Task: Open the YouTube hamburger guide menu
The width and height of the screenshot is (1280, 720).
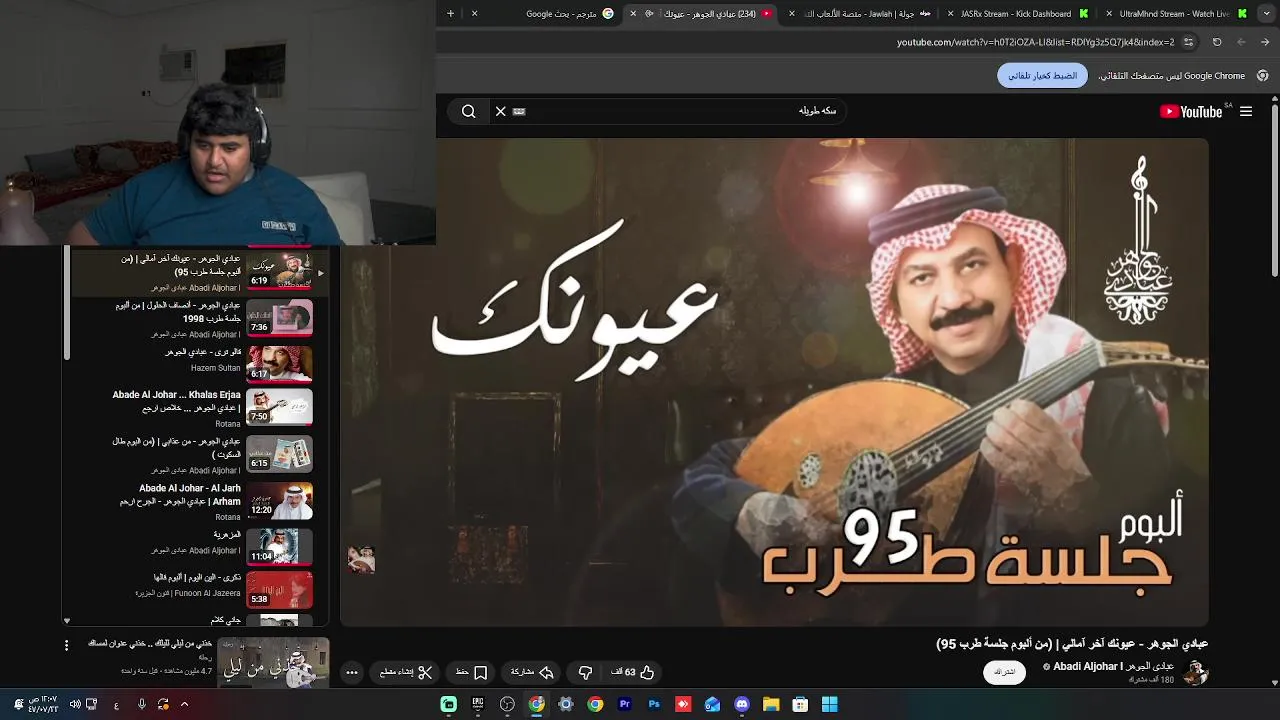Action: coord(1246,111)
